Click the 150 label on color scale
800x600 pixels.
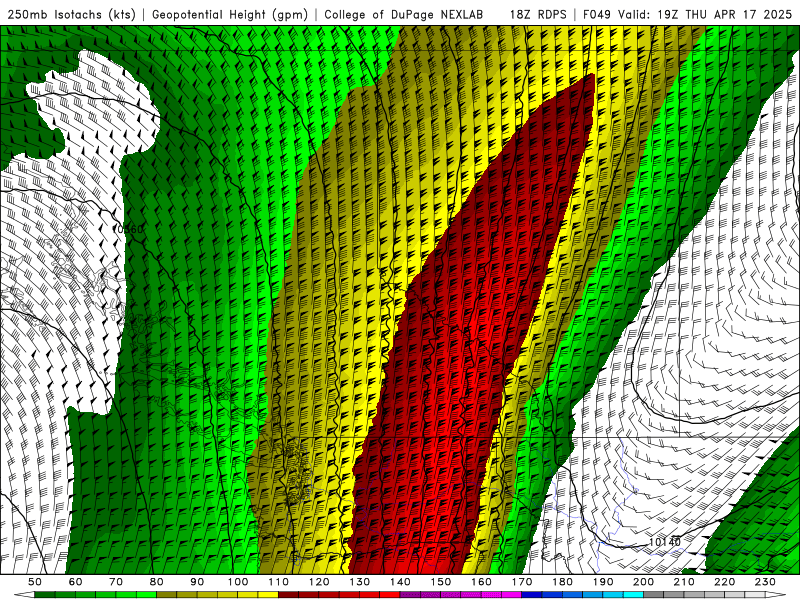point(441,582)
